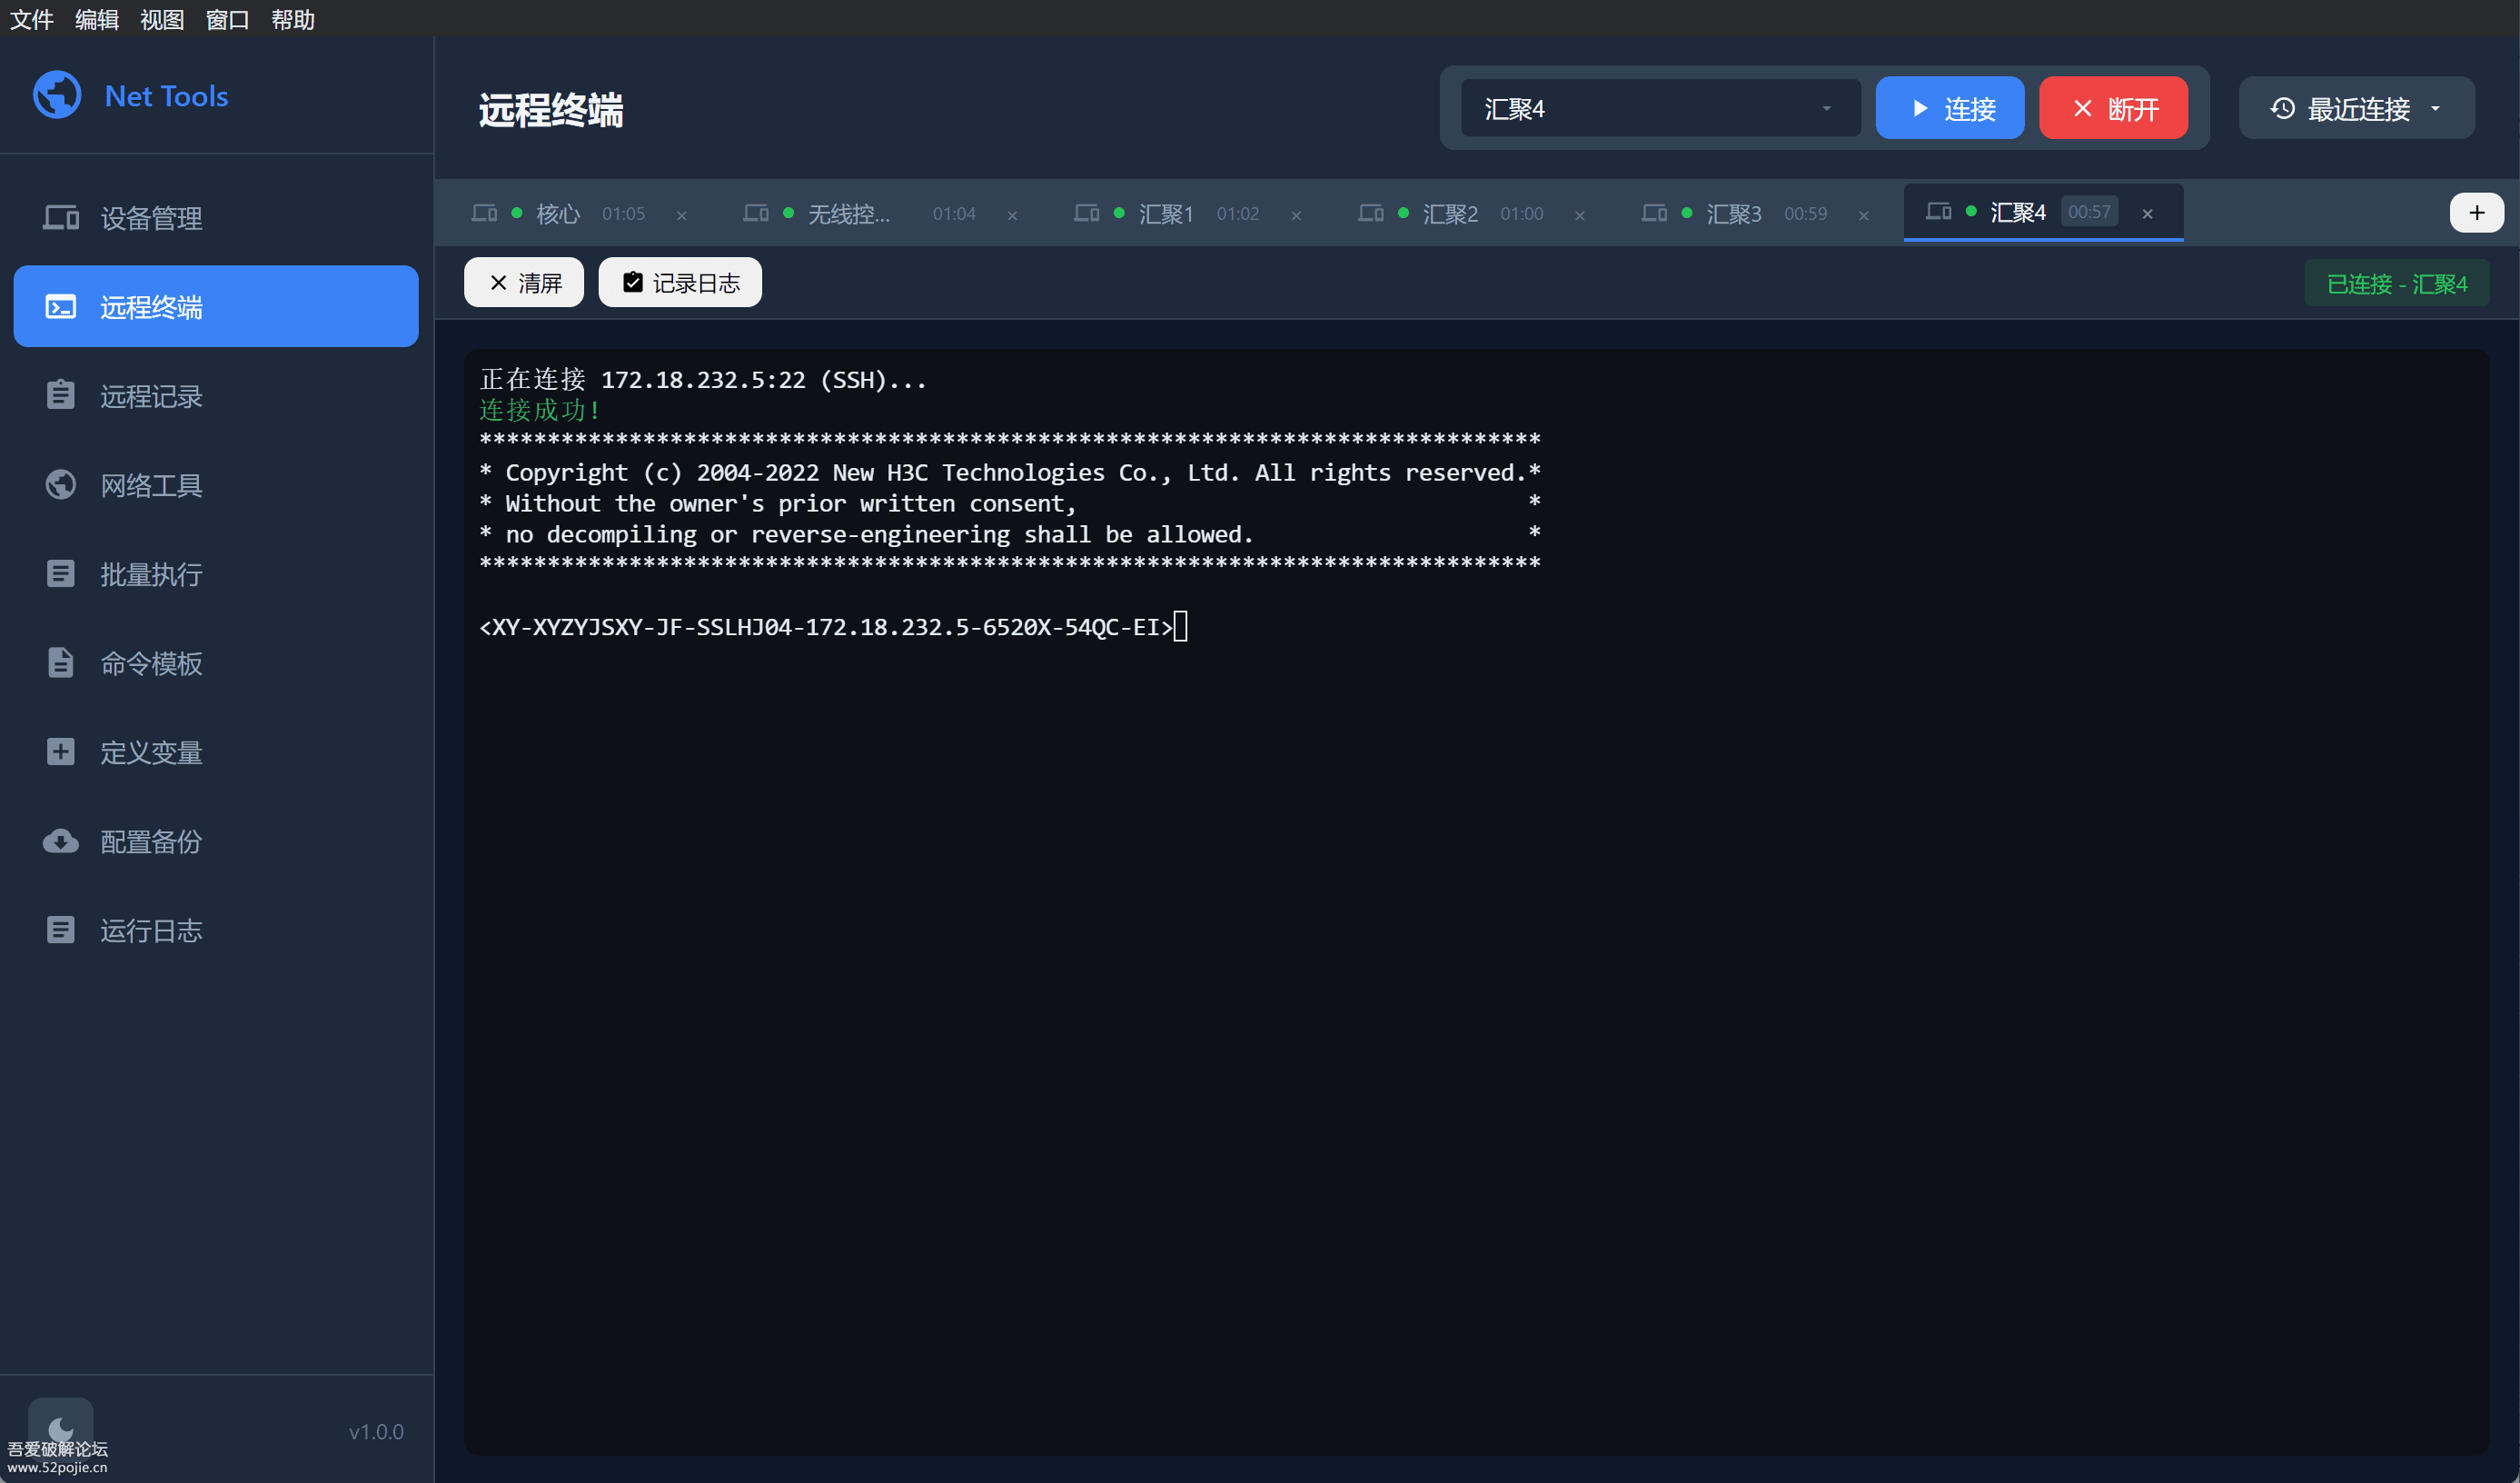Image resolution: width=2520 pixels, height=1483 pixels.
Task: Open the 命令模板 command templates section
Action: pos(151,663)
